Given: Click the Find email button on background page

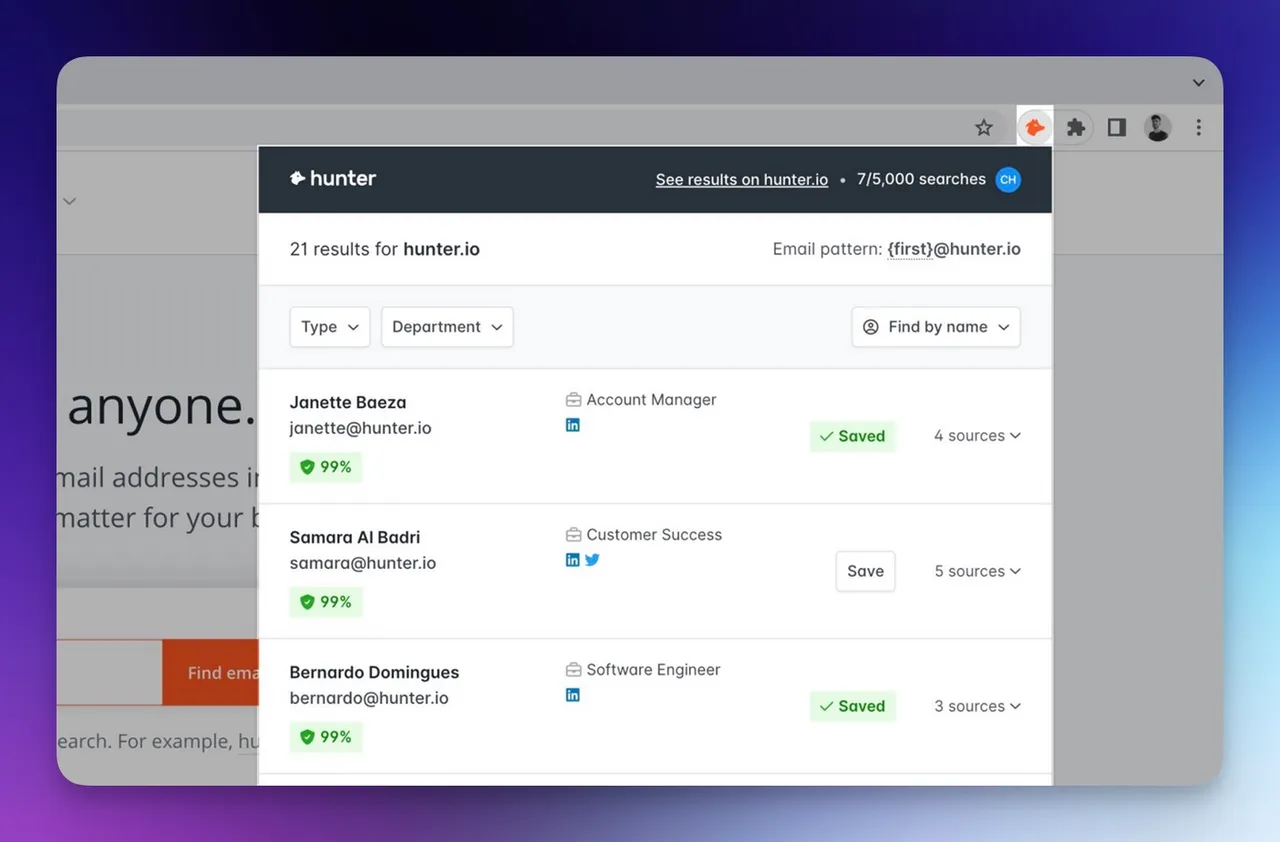Looking at the screenshot, I should [x=210, y=672].
